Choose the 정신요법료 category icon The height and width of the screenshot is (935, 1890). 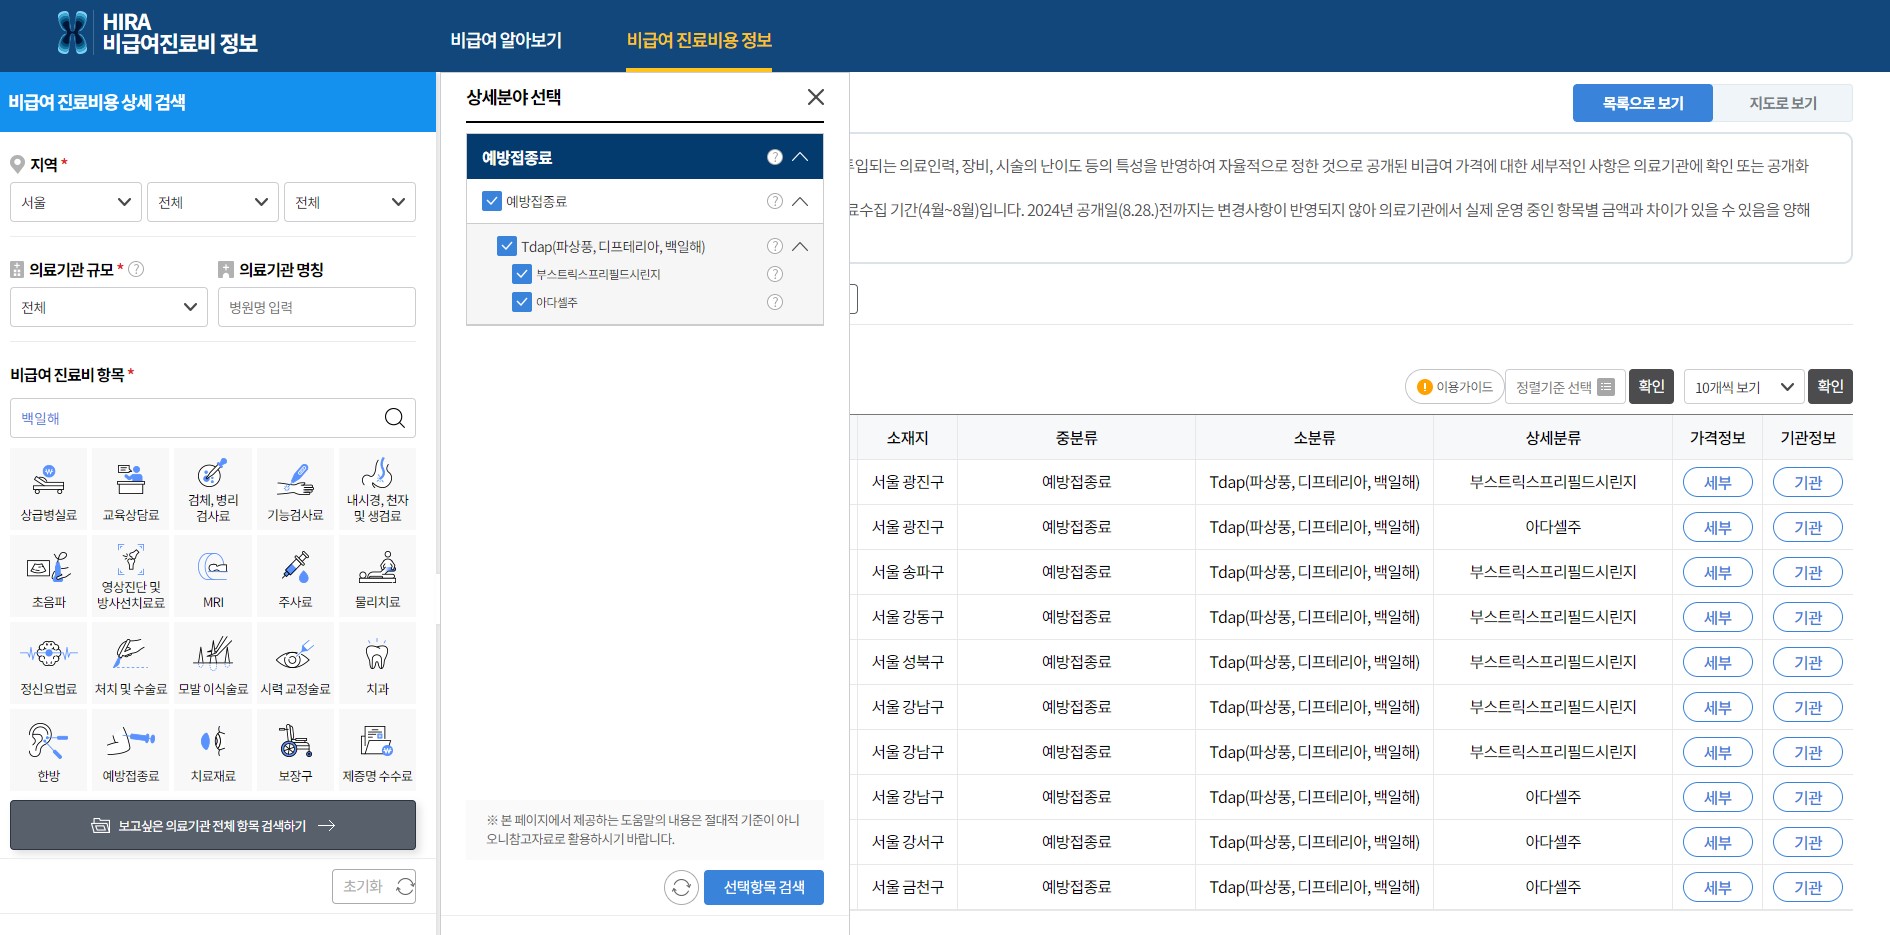coord(49,663)
